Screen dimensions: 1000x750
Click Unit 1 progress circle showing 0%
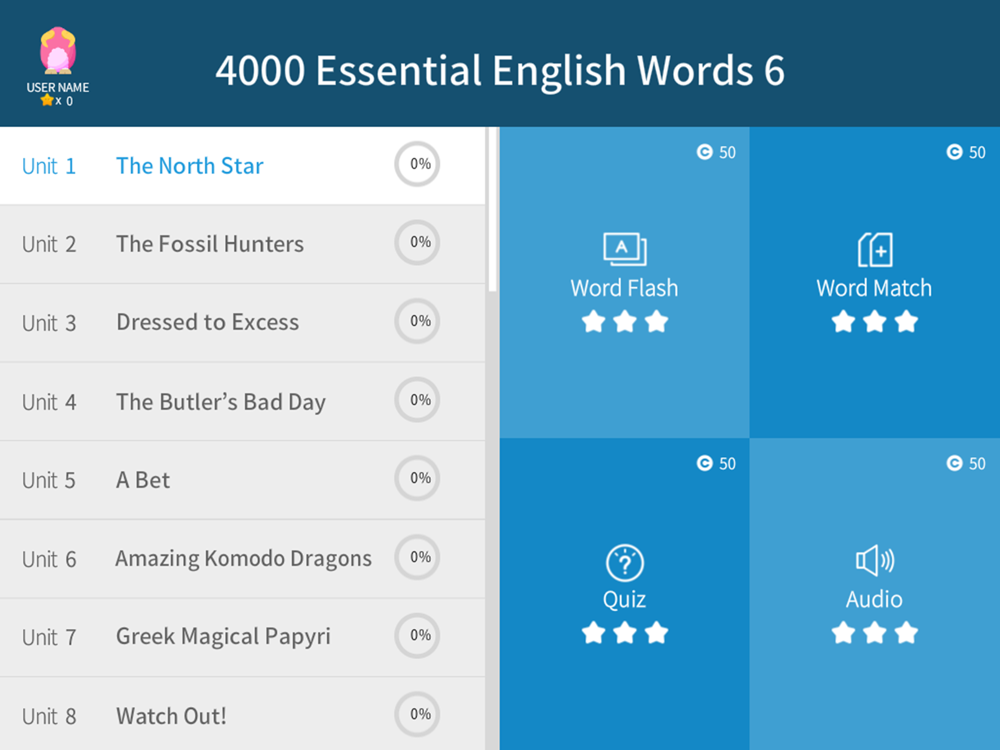(x=417, y=164)
